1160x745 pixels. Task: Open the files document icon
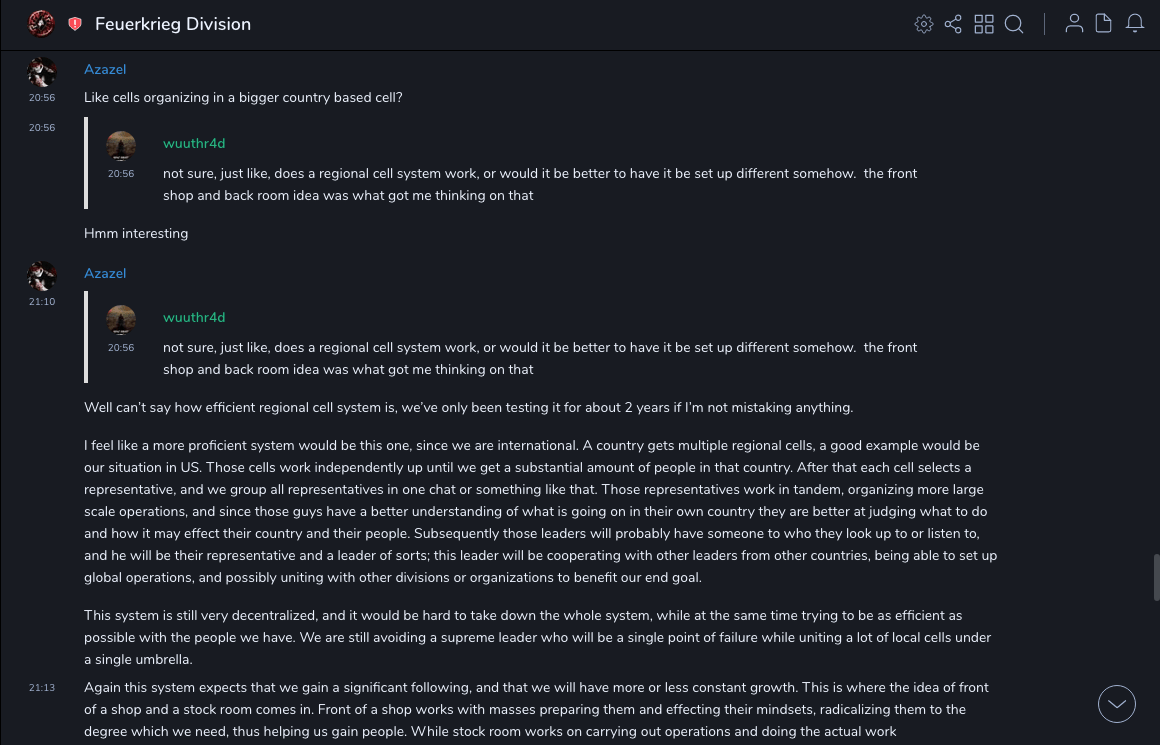1104,23
